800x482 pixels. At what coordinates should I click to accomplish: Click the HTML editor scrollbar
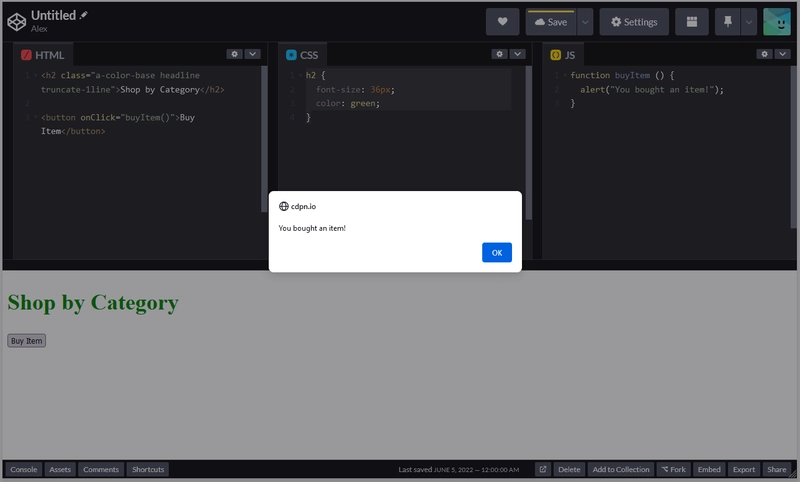tap(264, 138)
